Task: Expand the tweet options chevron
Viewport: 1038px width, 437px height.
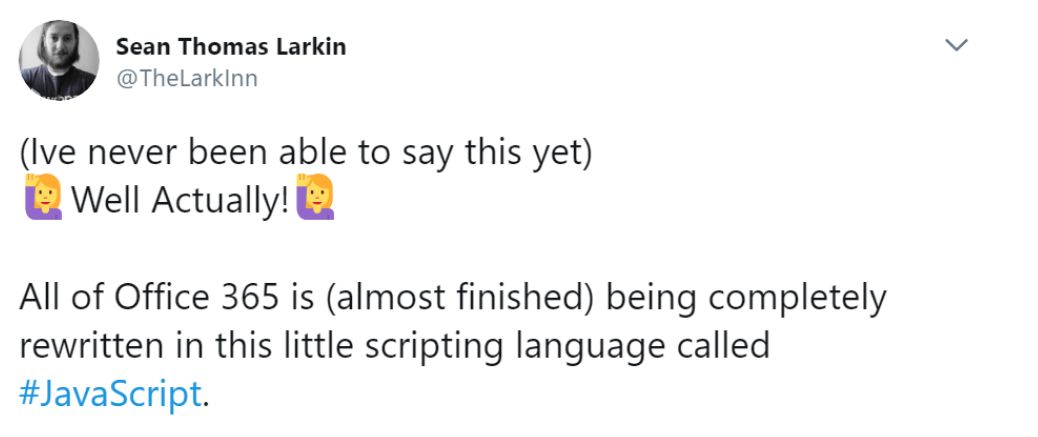Action: pyautogui.click(x=957, y=45)
